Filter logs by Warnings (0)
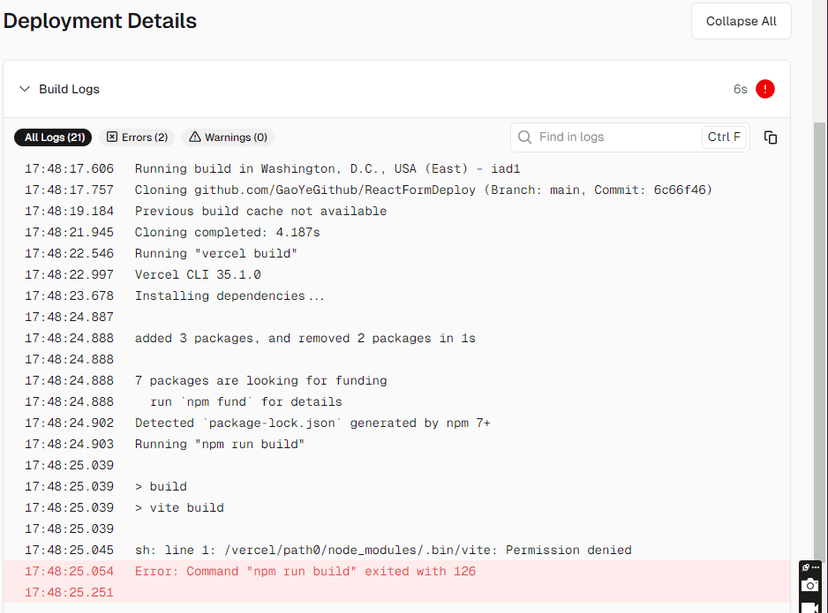828x613 pixels. tap(228, 137)
